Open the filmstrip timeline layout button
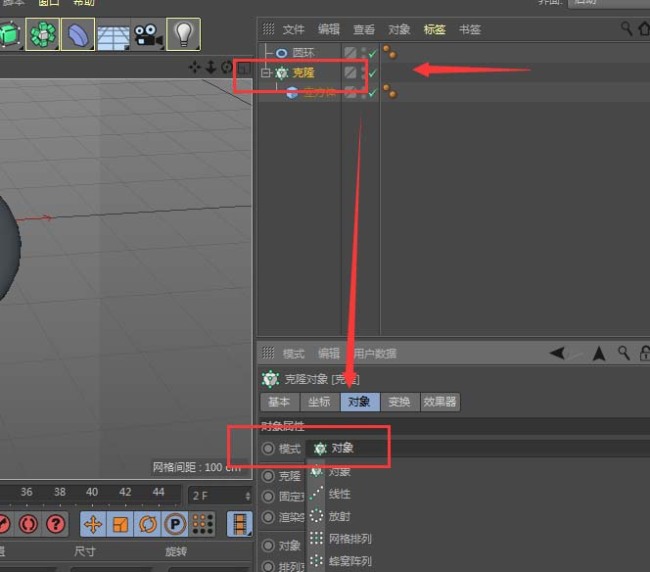 [x=240, y=524]
